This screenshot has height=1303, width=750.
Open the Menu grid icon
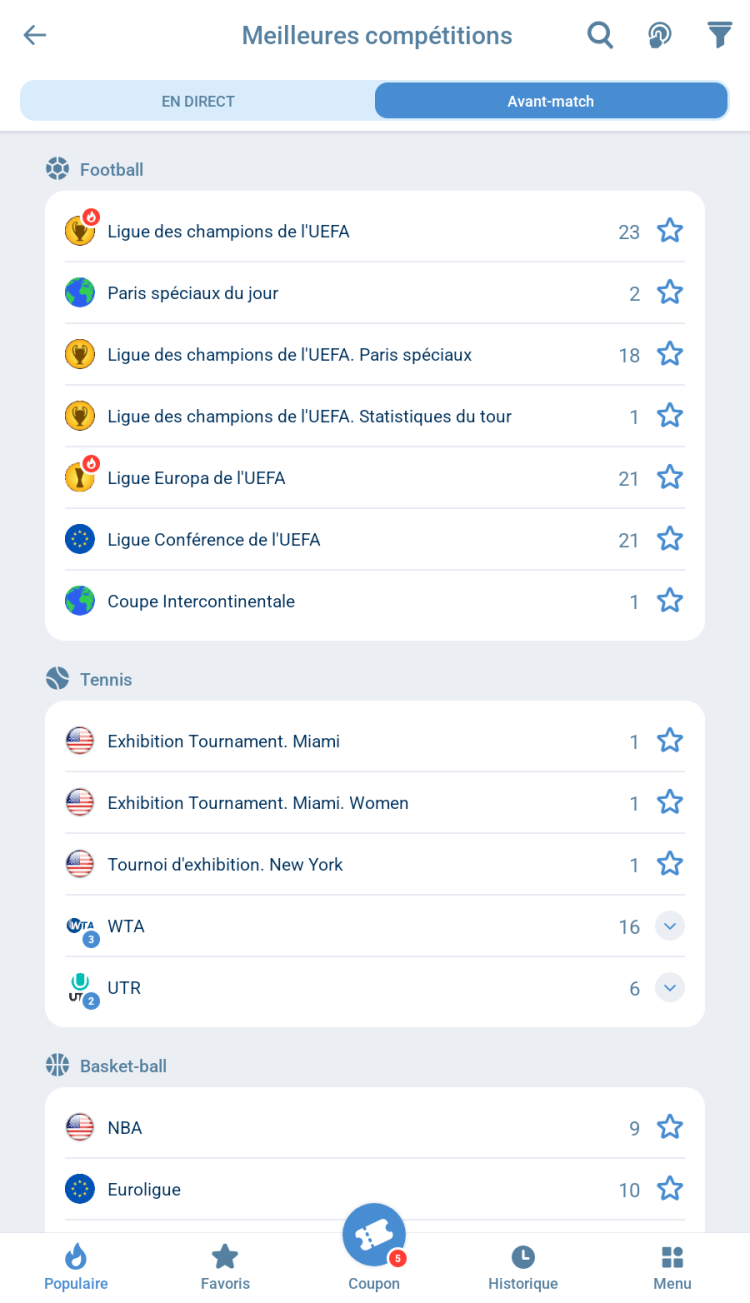(672, 1257)
